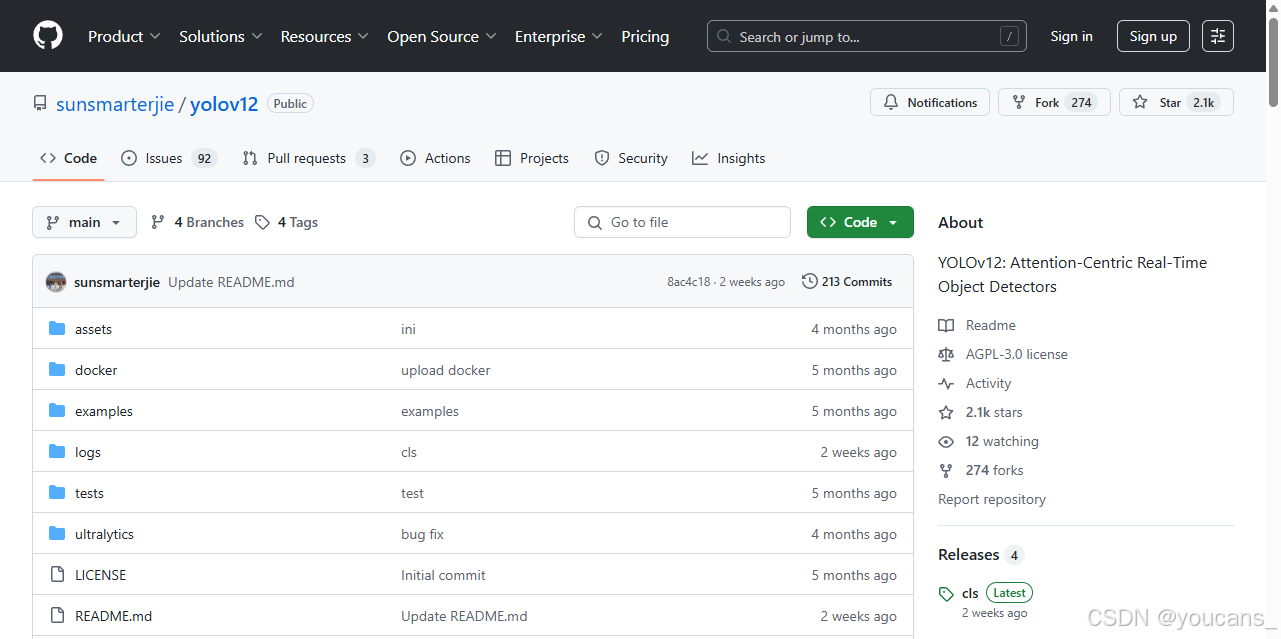Click the LICENSE file icon

pyautogui.click(x=57, y=575)
